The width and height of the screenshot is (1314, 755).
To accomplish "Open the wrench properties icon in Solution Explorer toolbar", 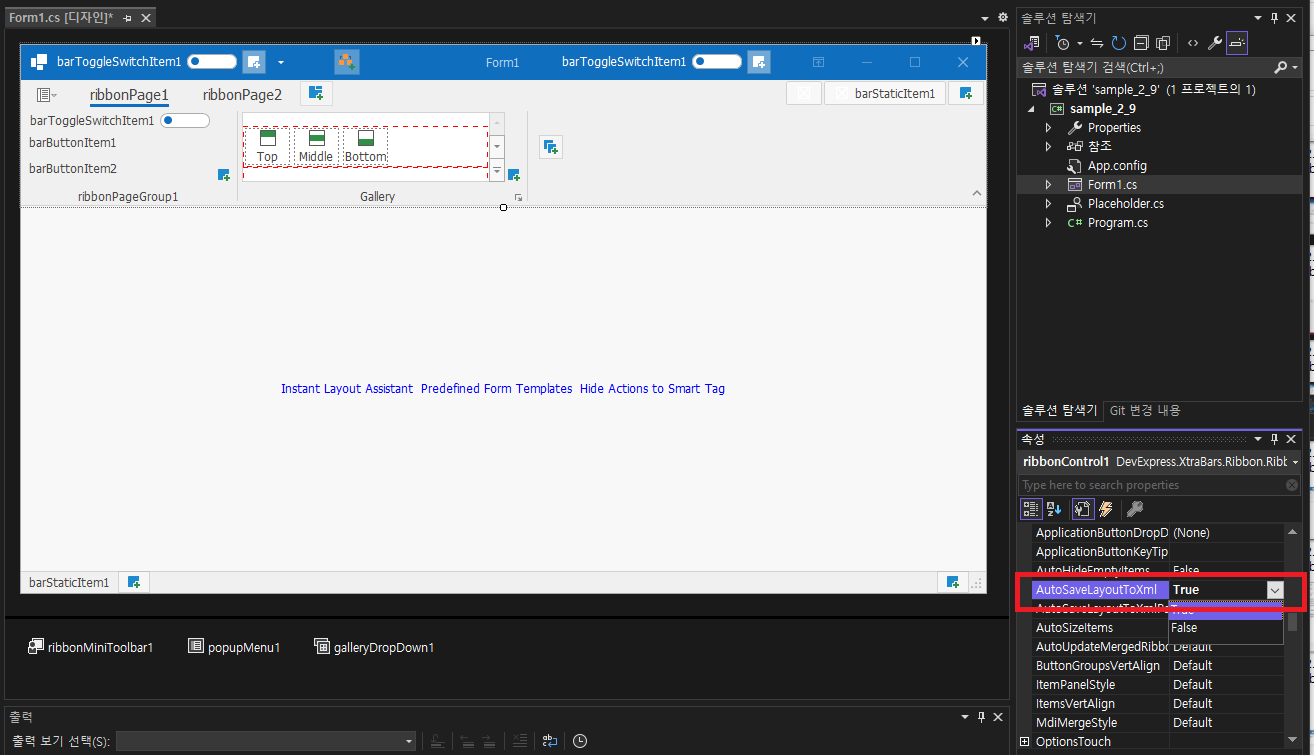I will tap(1215, 43).
